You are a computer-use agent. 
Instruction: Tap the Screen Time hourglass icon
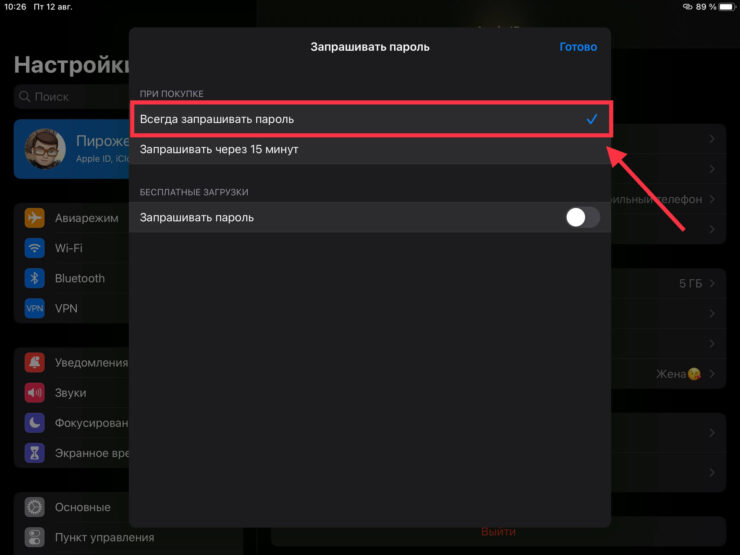[36, 453]
